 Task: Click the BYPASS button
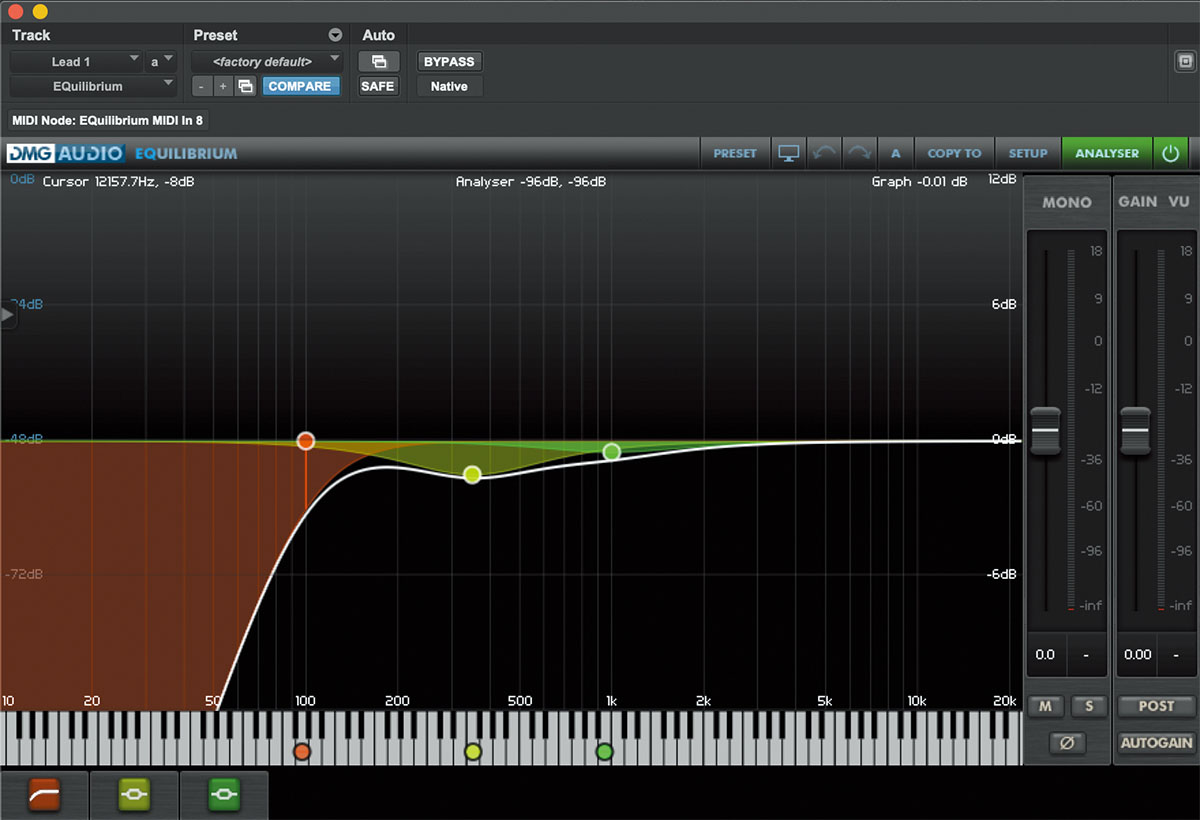click(x=449, y=62)
